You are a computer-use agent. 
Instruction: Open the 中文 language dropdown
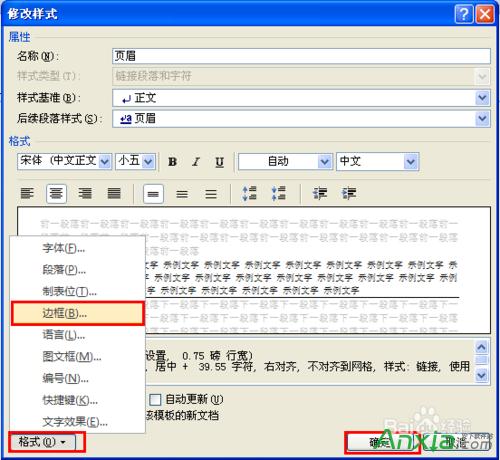(x=411, y=162)
